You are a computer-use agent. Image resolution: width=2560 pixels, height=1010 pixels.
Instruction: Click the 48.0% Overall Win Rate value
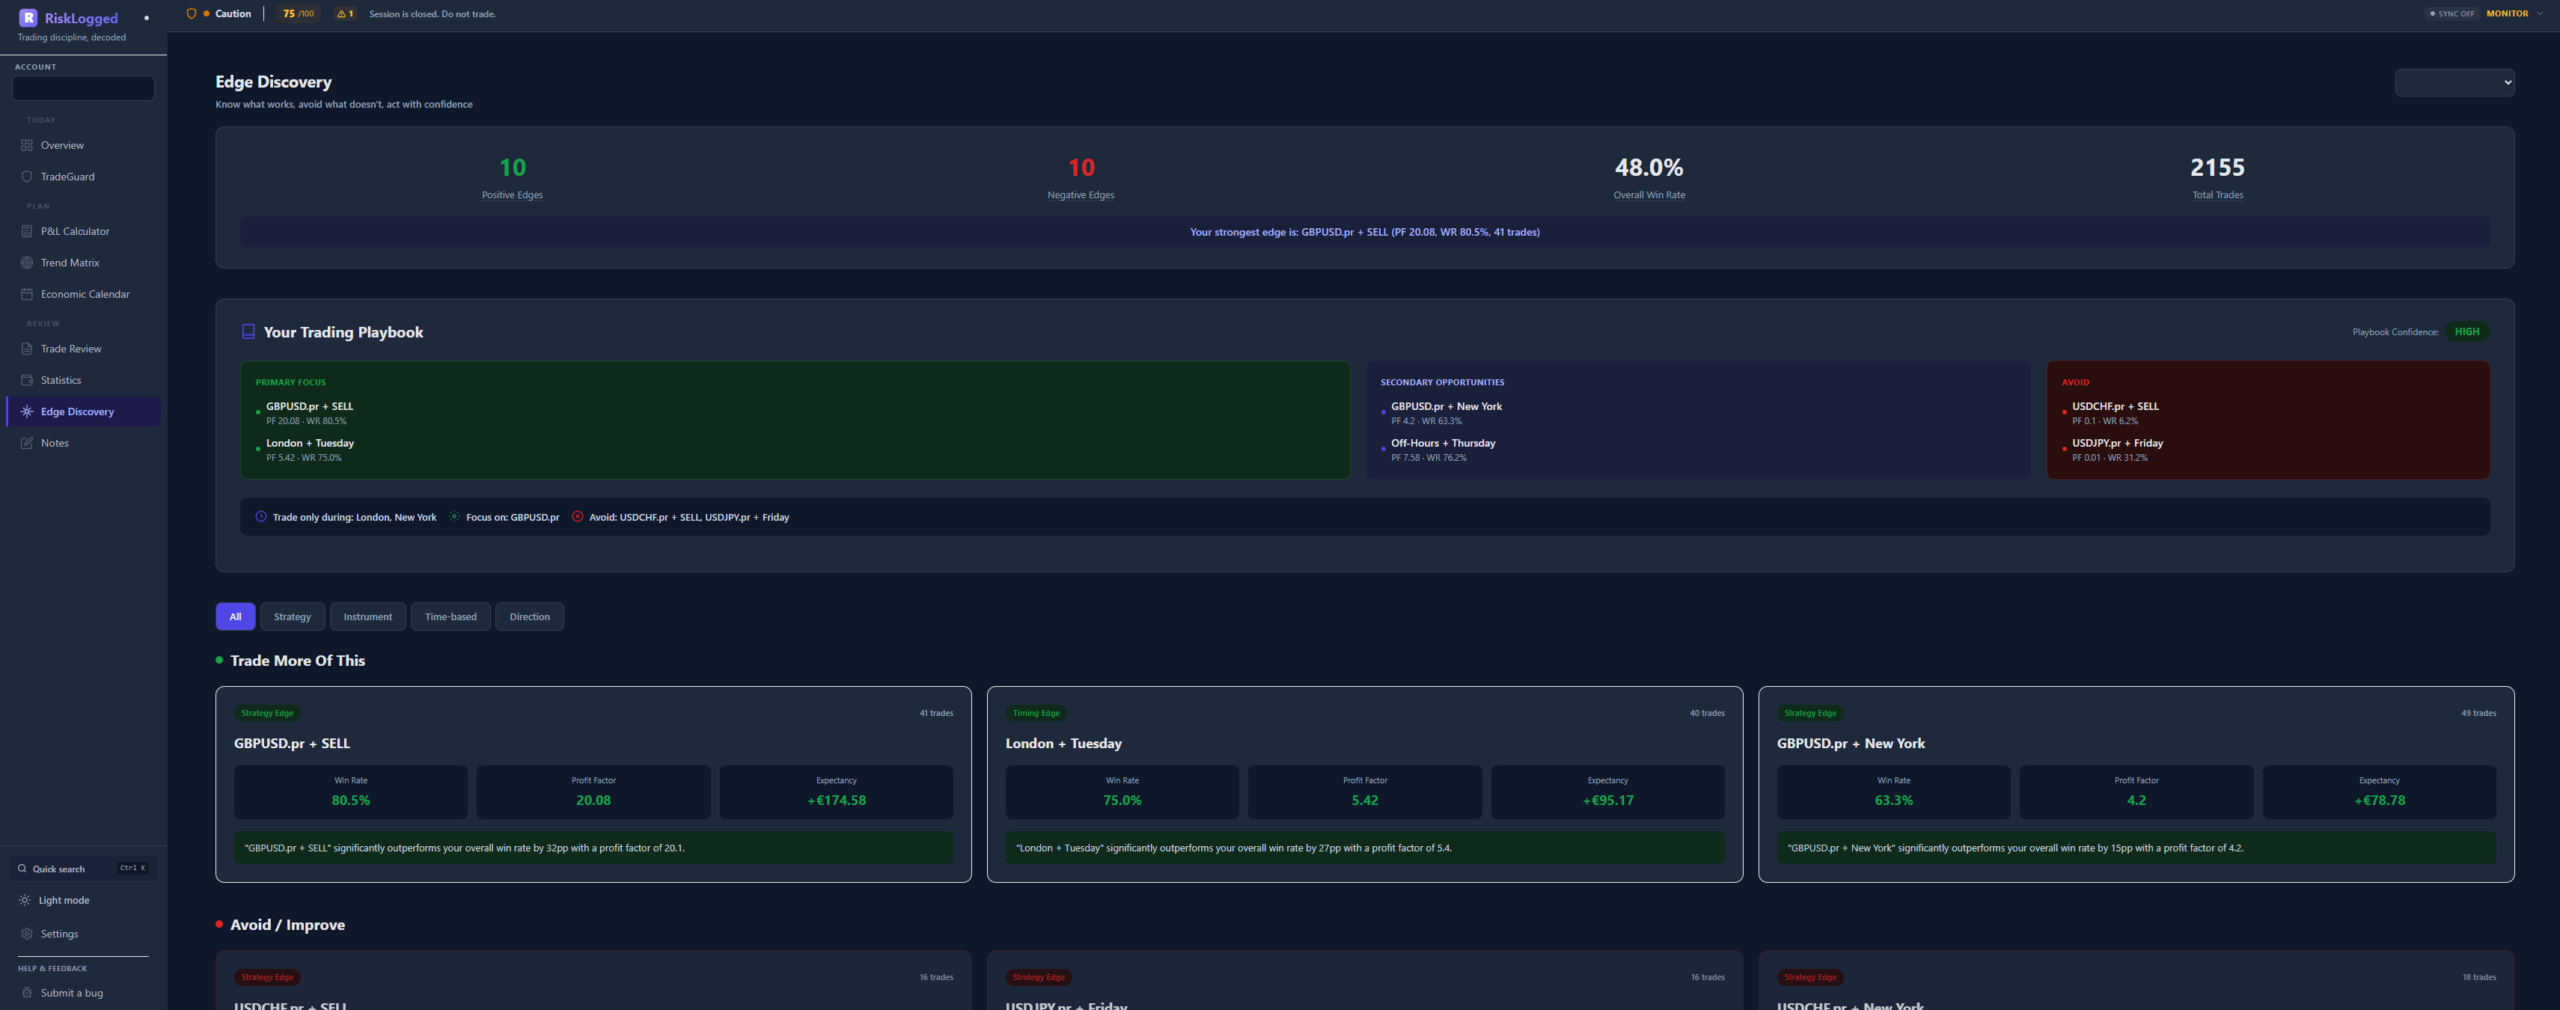(1649, 167)
